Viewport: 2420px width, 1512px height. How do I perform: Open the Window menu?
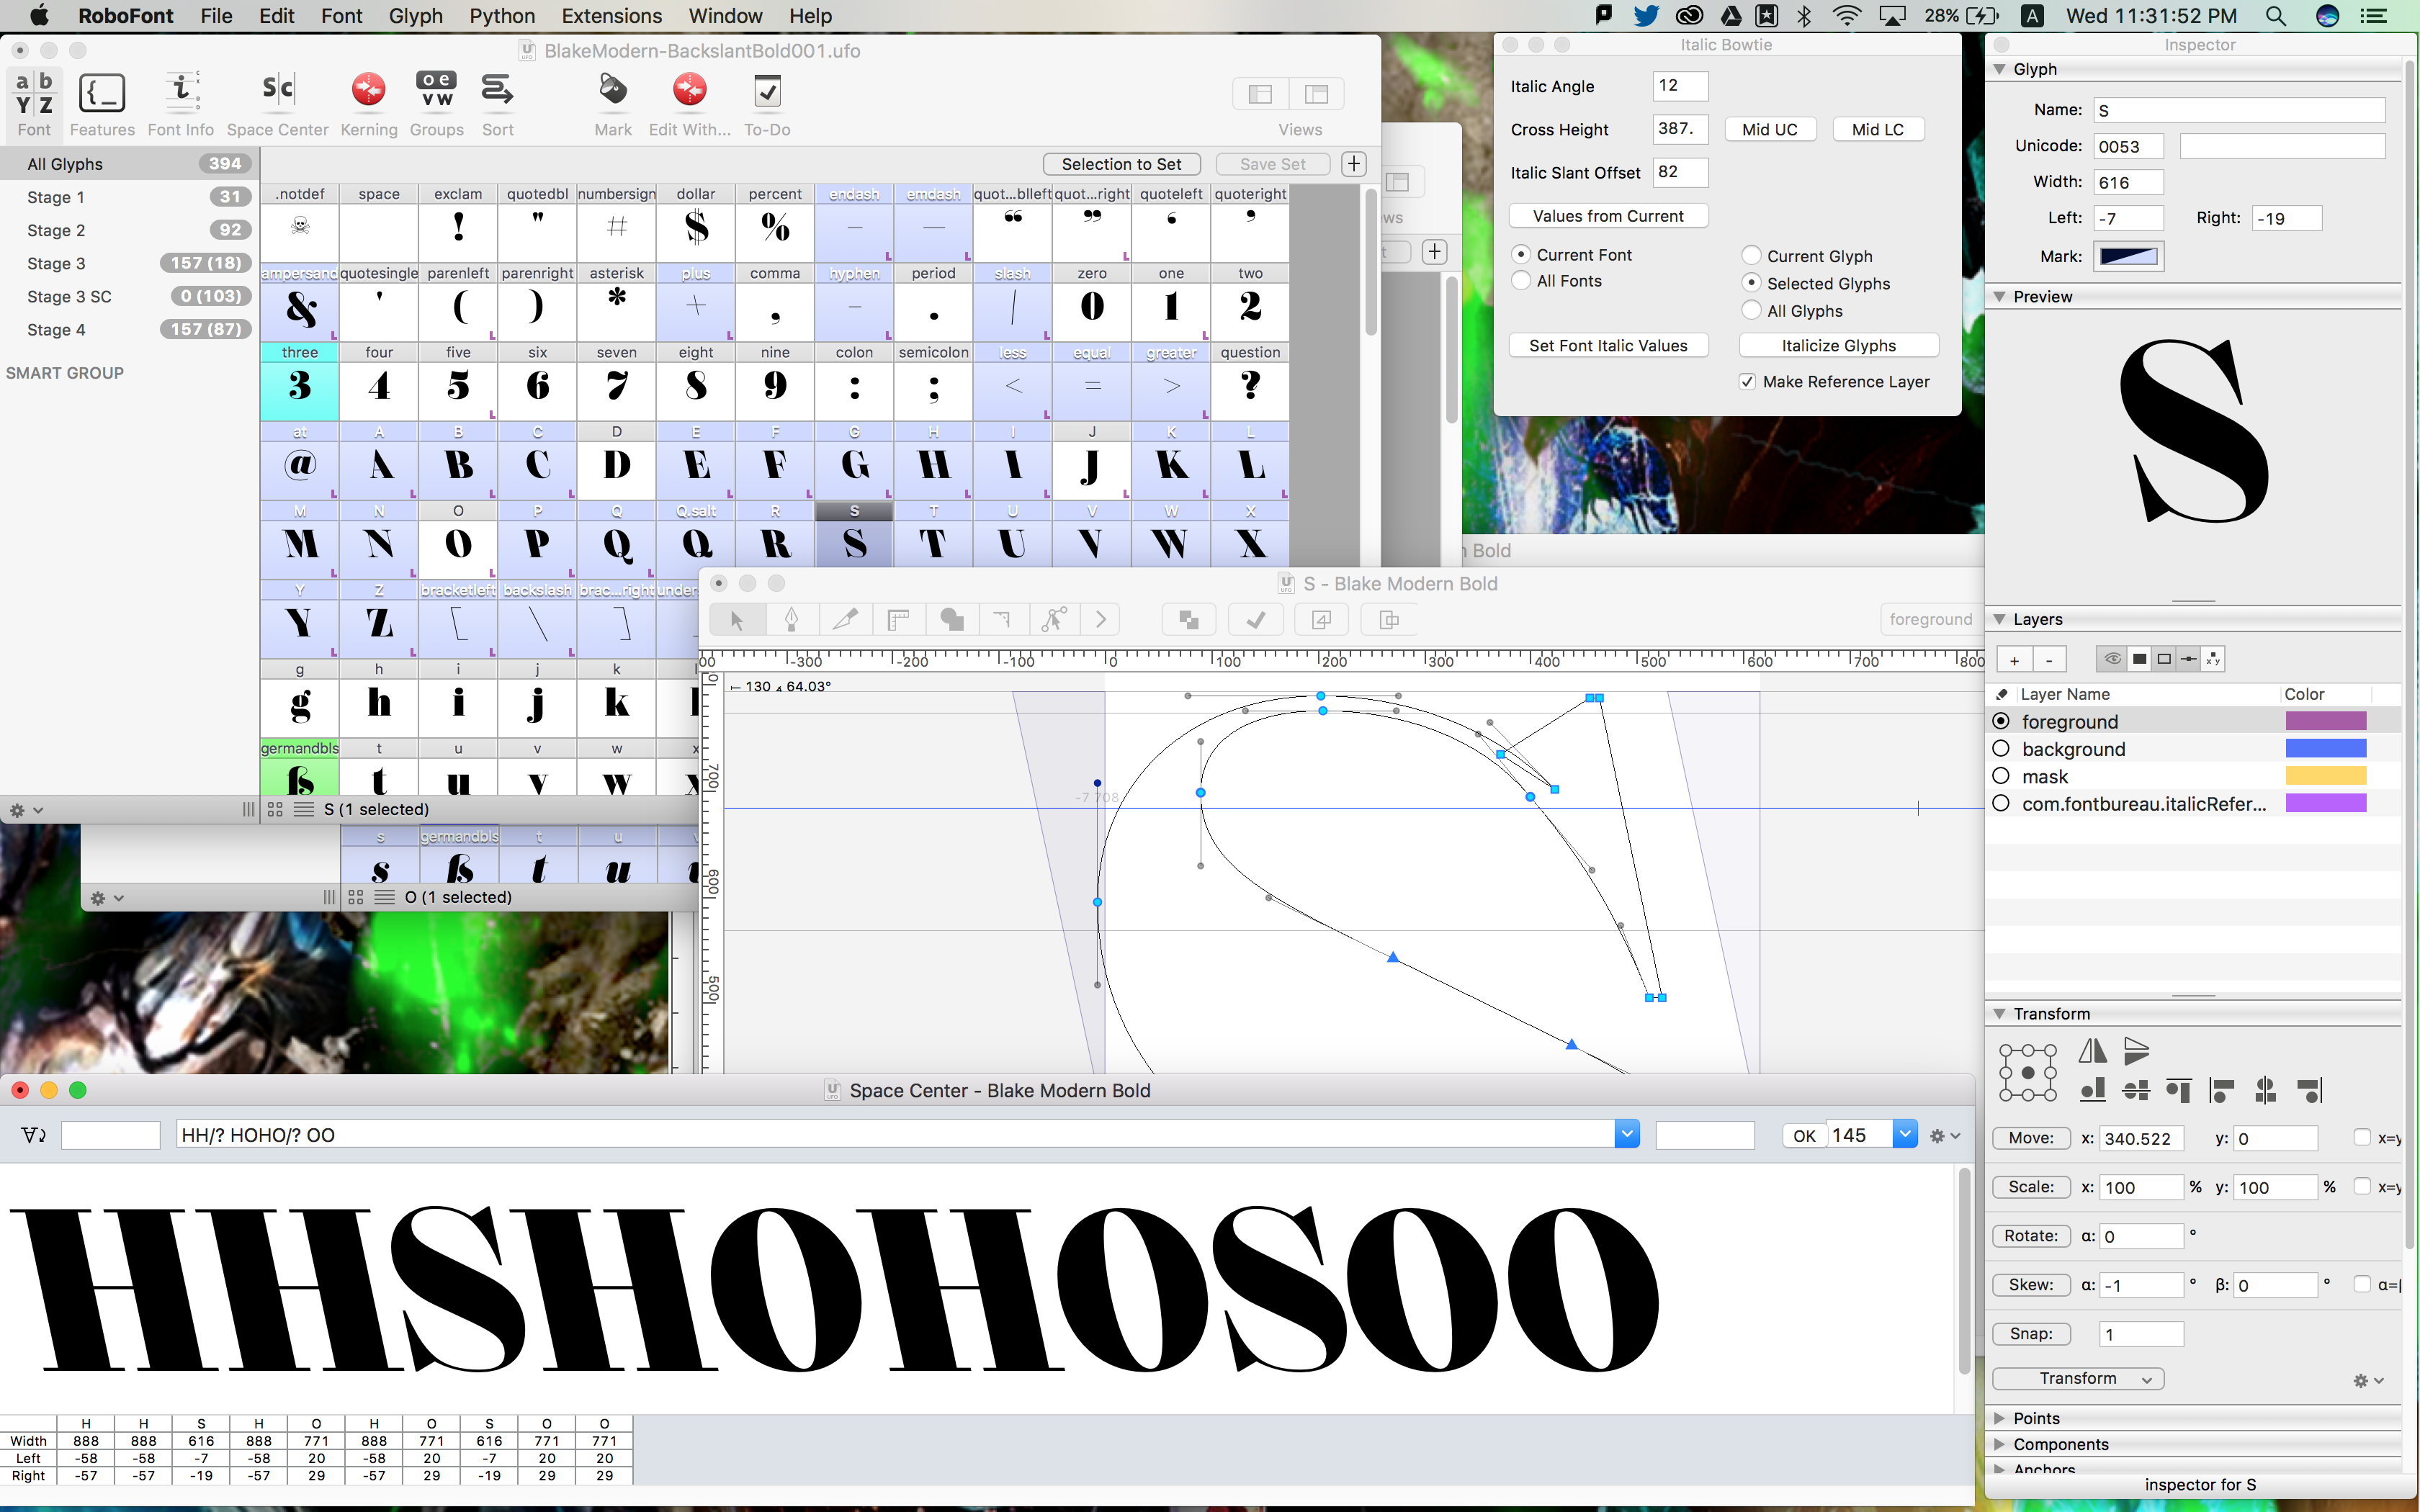click(x=725, y=16)
